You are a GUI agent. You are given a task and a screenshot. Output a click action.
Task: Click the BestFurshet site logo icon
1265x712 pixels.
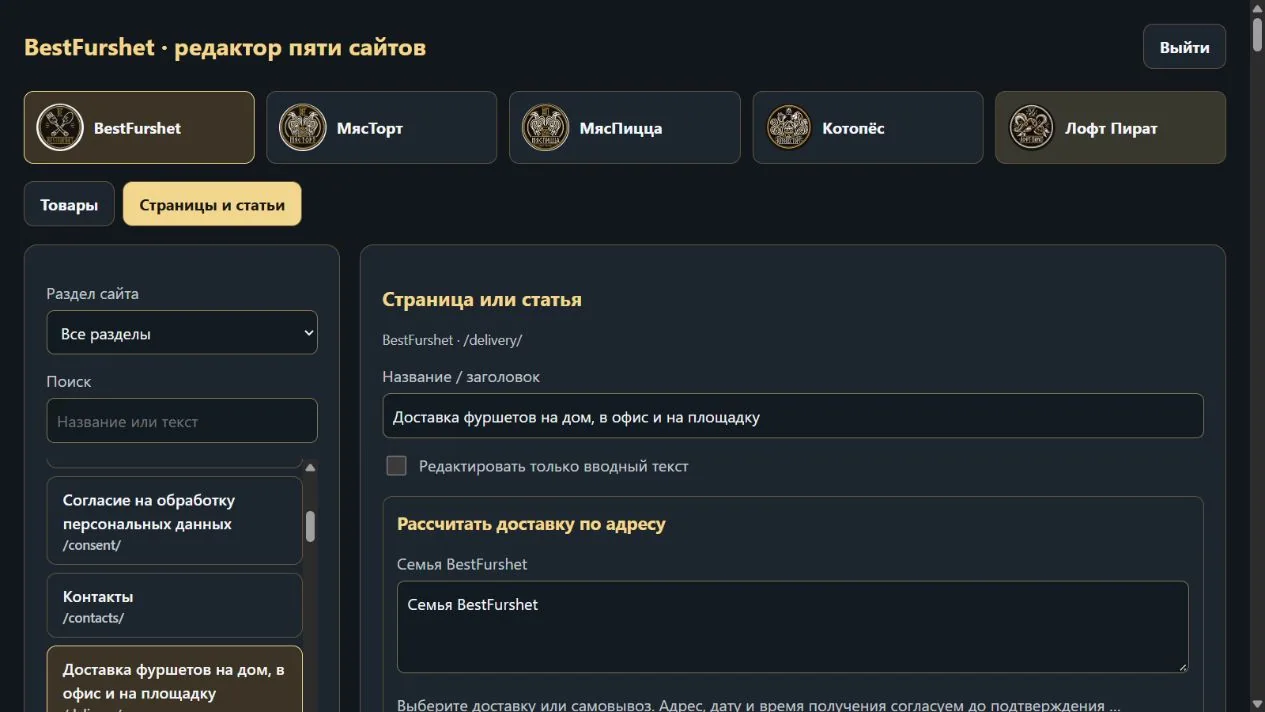point(60,128)
